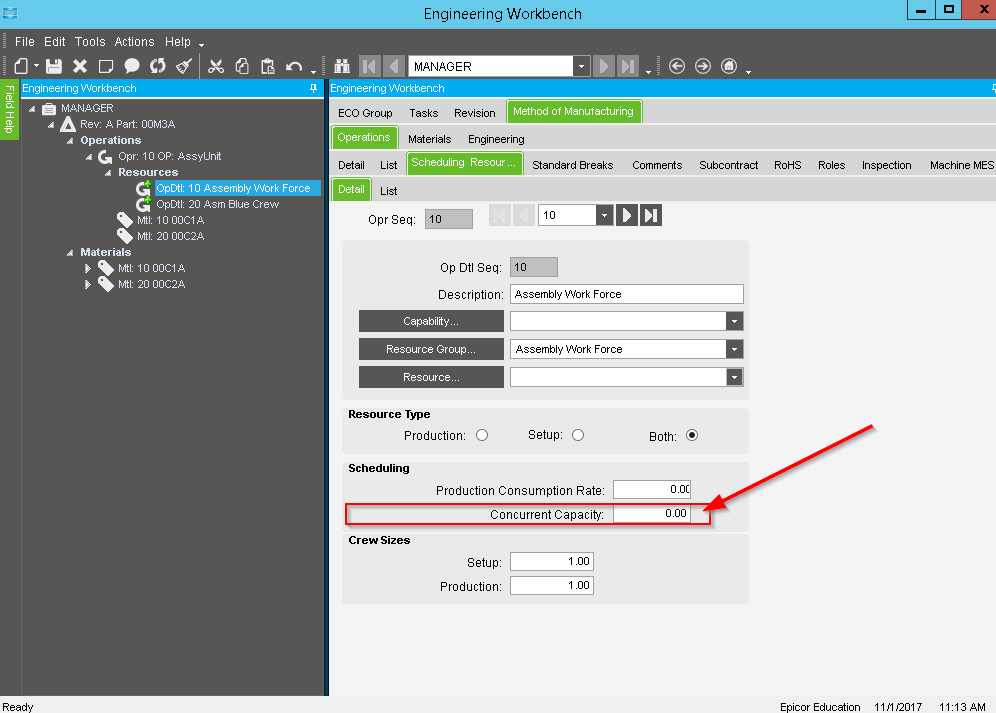Choose the Both resource type option
Screen dimensions: 996x713
click(x=692, y=436)
